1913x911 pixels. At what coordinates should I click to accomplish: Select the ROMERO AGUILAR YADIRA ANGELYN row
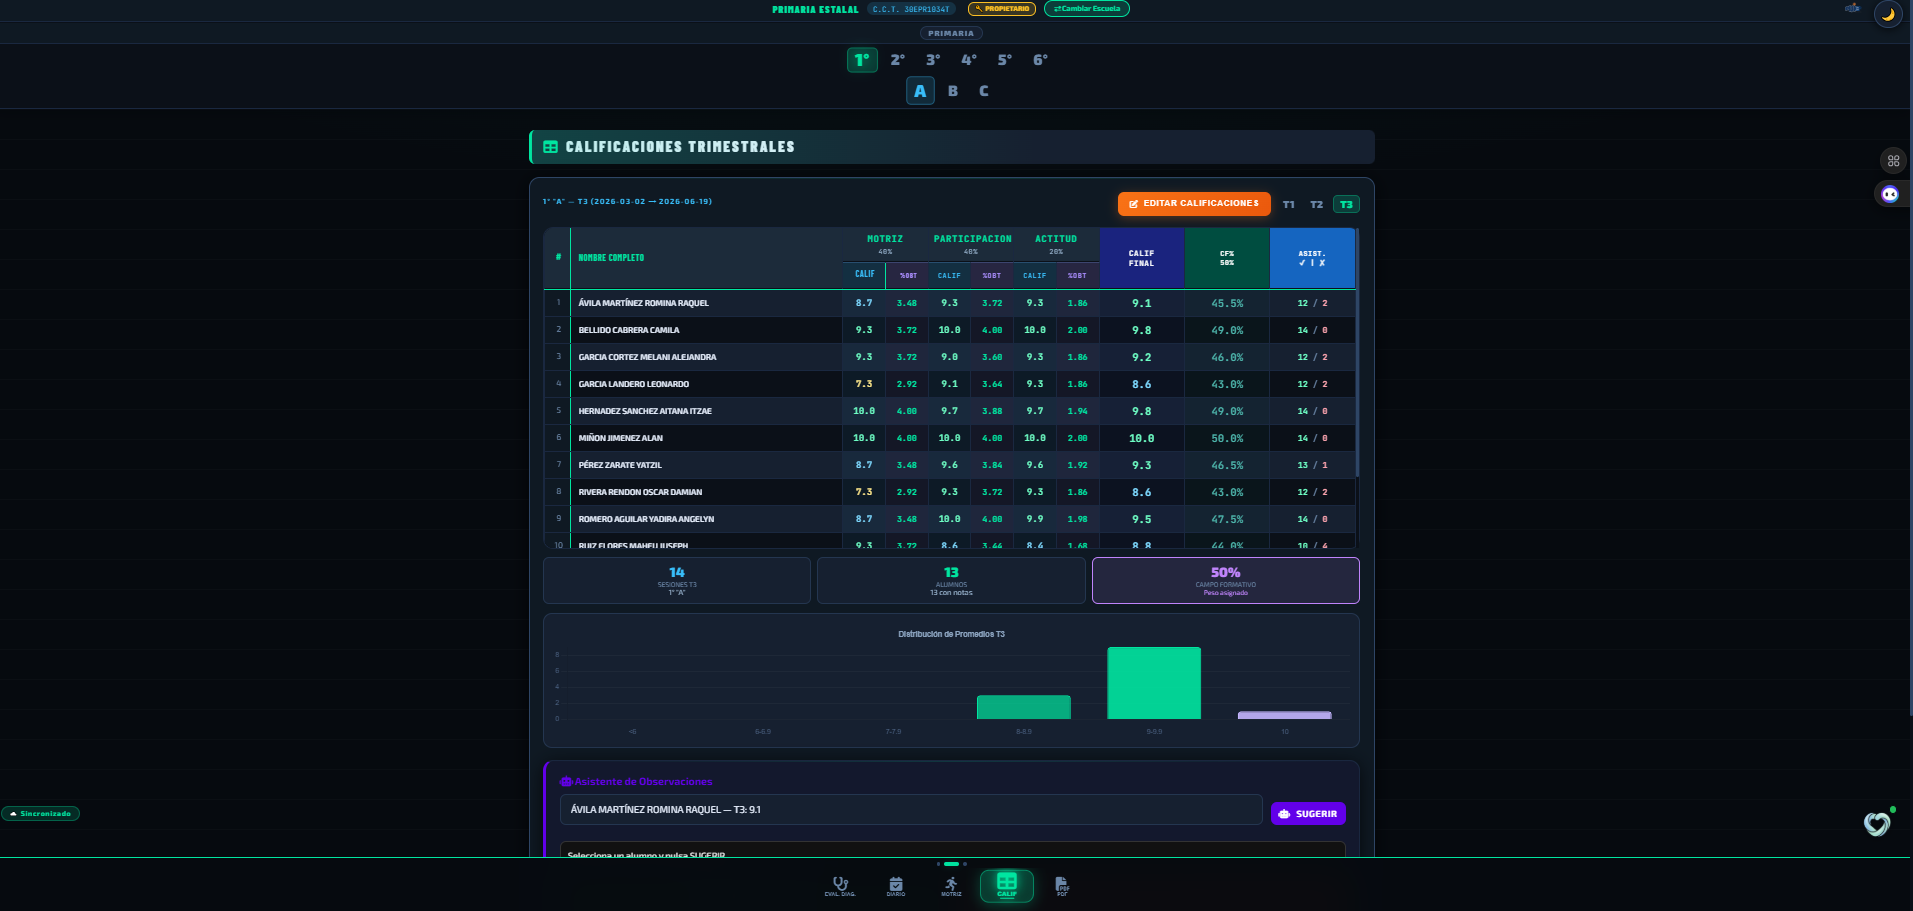pos(950,519)
